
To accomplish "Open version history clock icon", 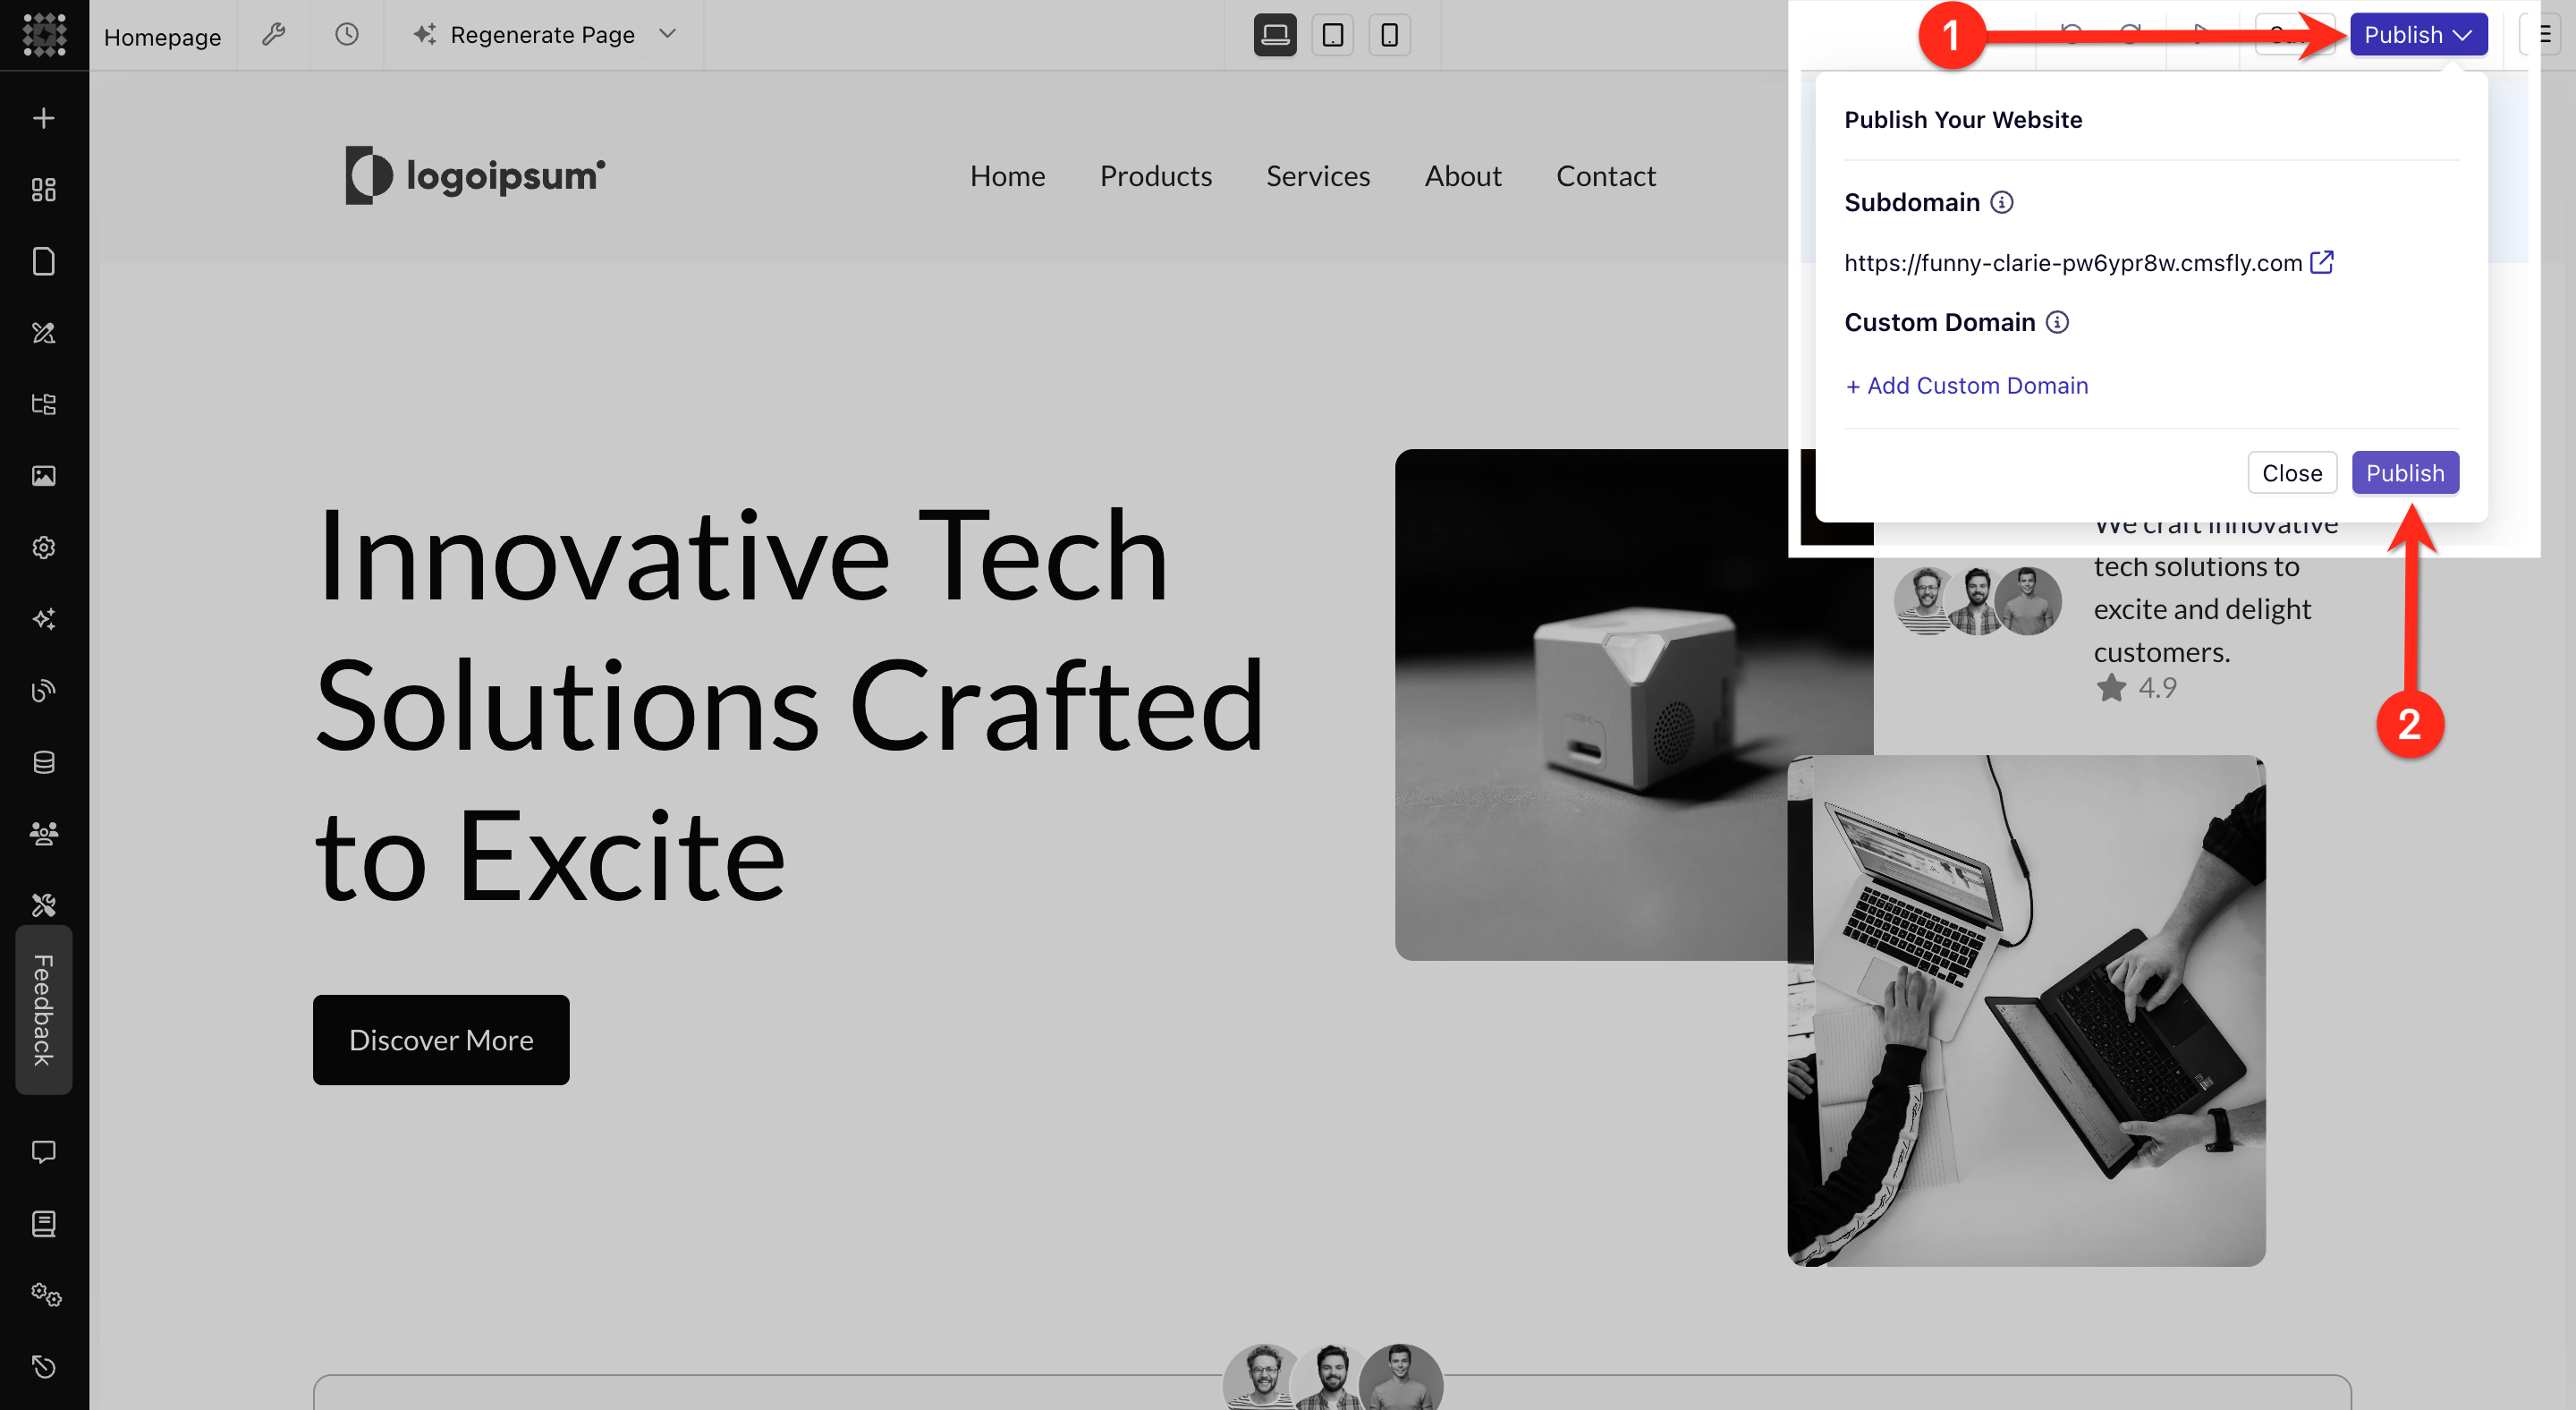I will tap(345, 35).
